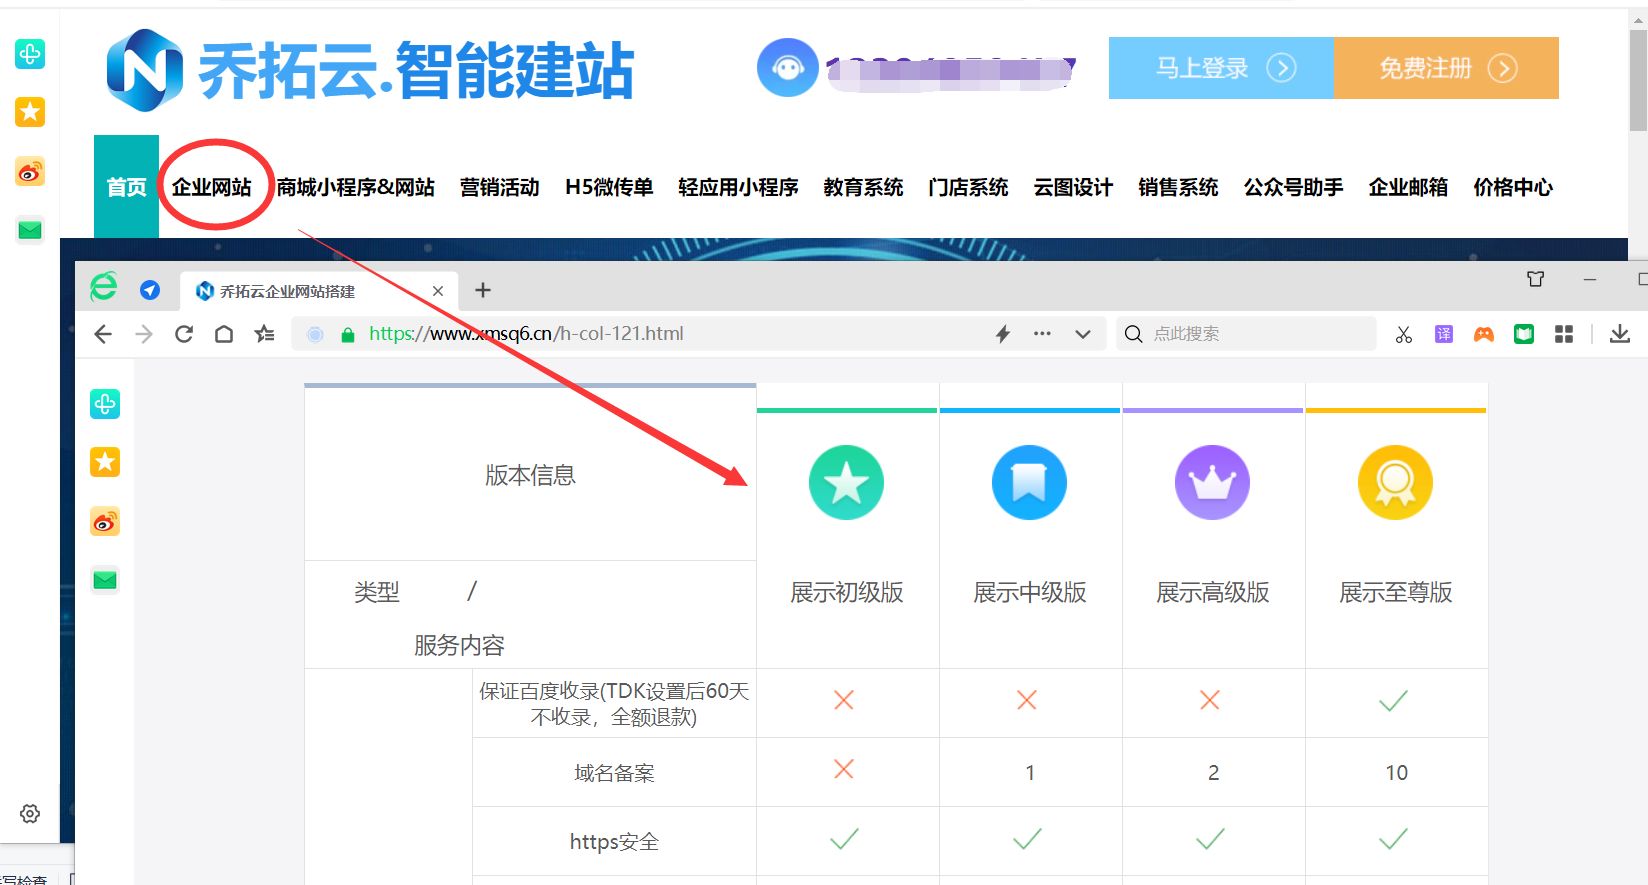
Task: Click the 点此搜索 search field
Action: 1246,334
